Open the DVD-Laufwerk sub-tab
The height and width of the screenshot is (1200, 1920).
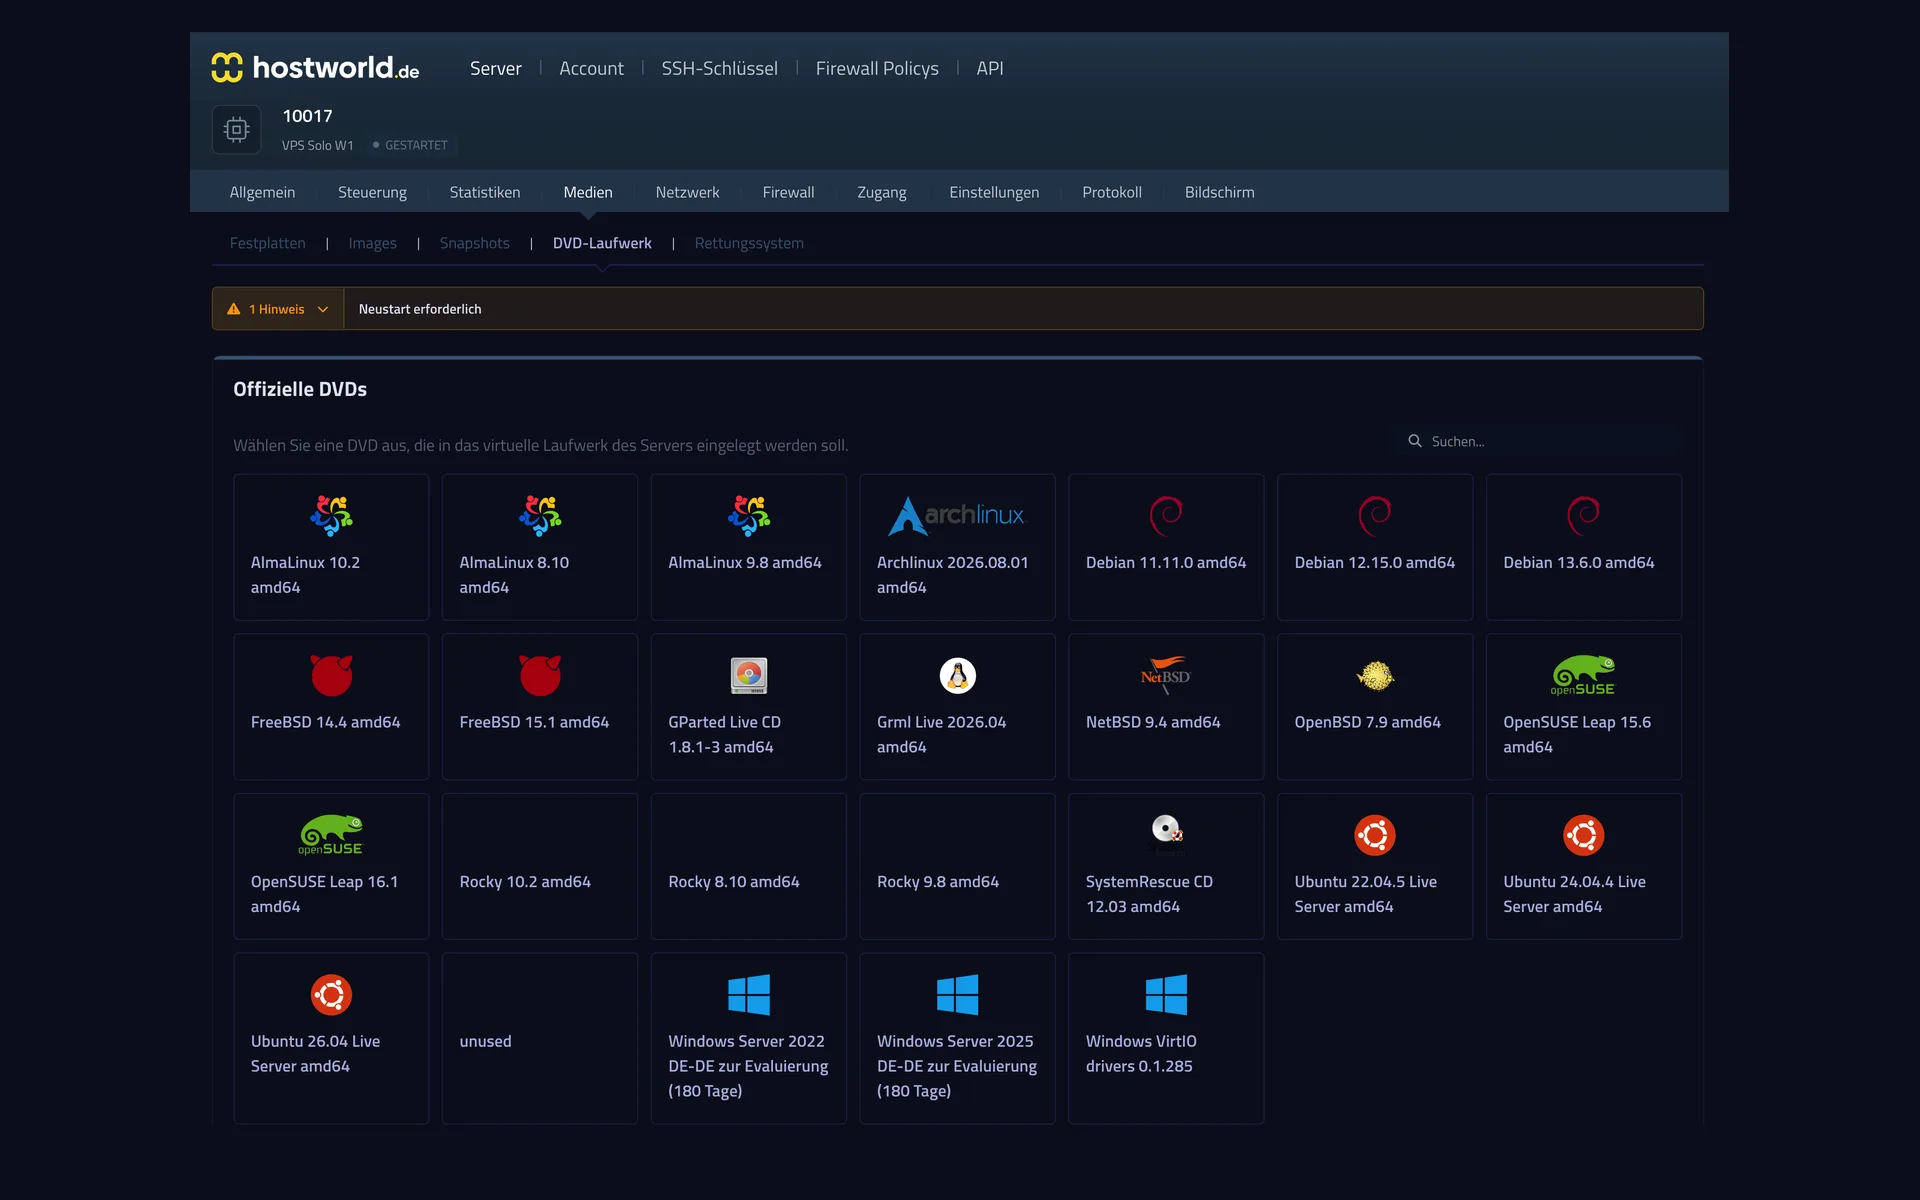[602, 243]
